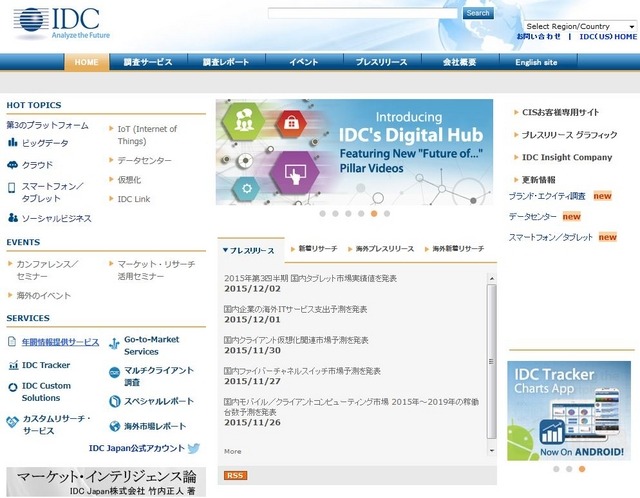Select the orange third Tracker app ad dot

click(582, 469)
